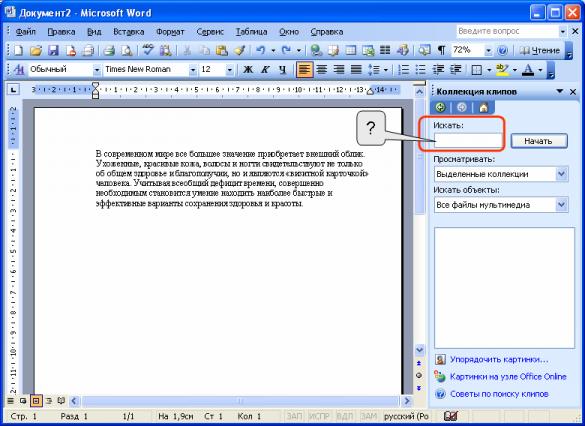Expand the line spacing options arrow
The height and width of the screenshot is (426, 585).
(x=386, y=70)
